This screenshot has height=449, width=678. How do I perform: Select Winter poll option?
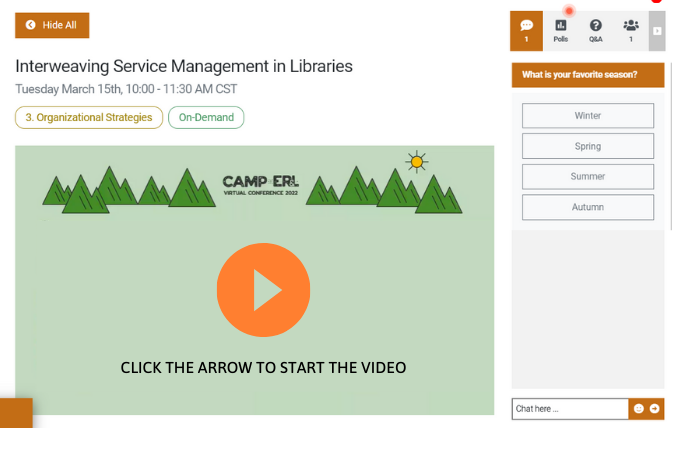click(587, 116)
